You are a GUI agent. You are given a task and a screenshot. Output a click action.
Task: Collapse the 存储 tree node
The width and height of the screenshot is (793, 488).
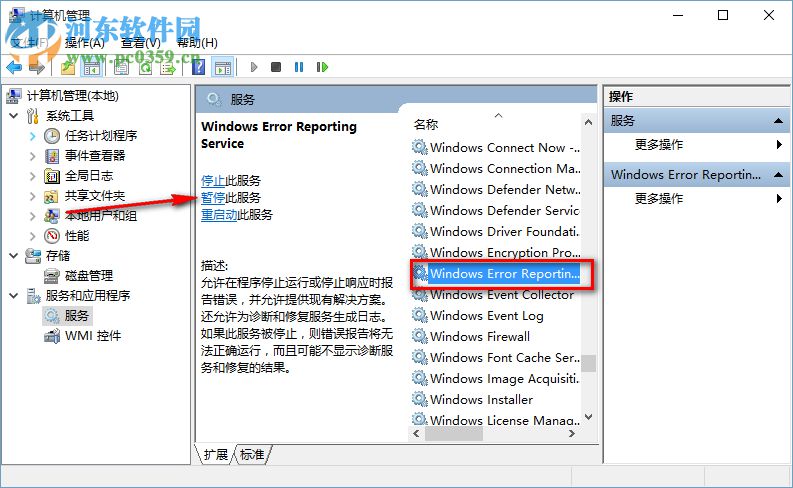(14, 256)
